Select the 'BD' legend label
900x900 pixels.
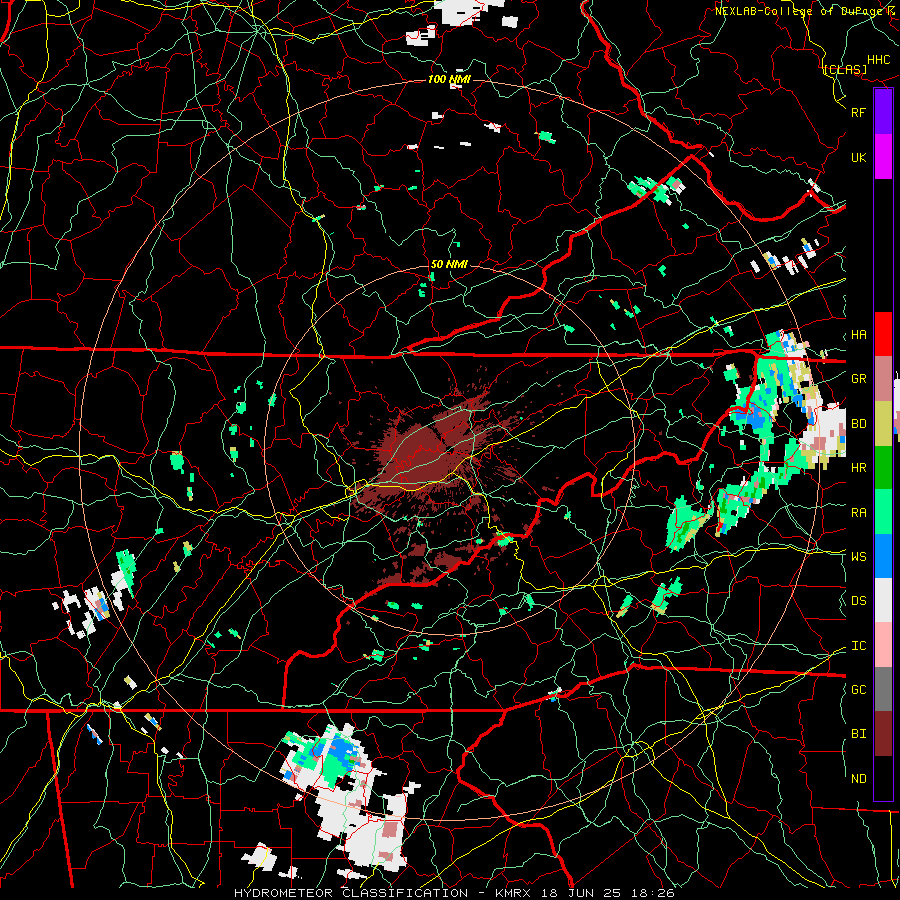[x=859, y=424]
